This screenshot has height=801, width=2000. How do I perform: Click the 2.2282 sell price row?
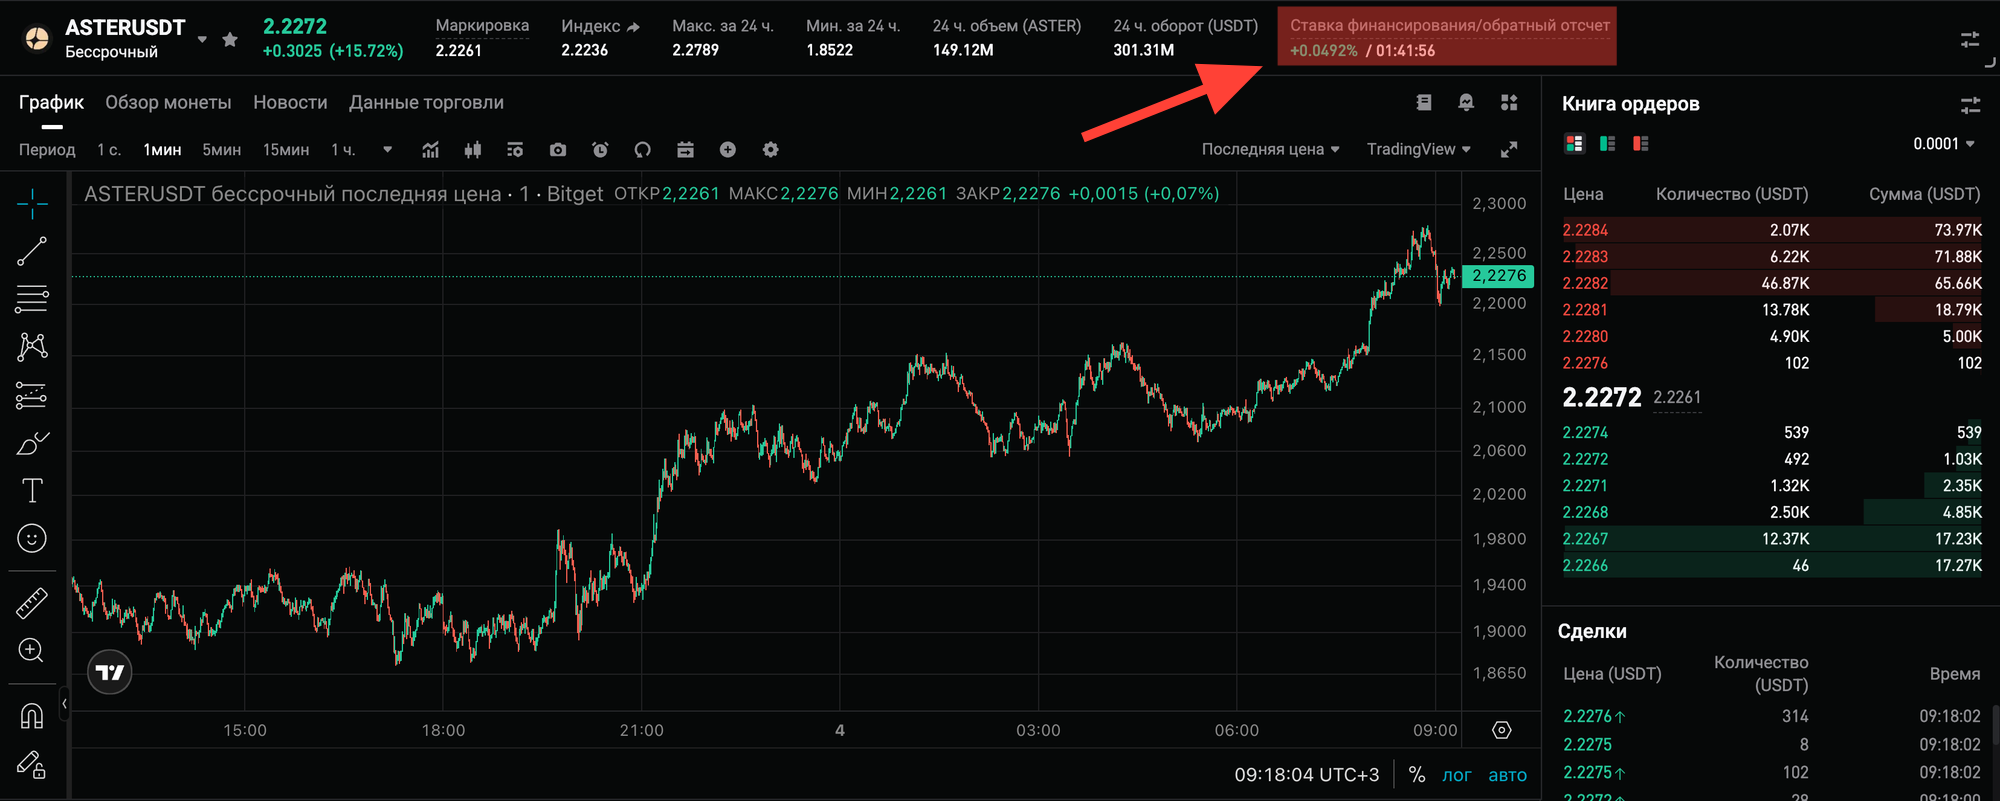click(1585, 284)
